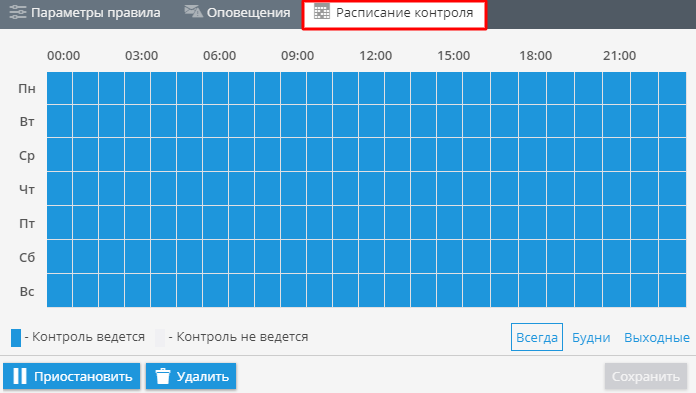Image resolution: width=696 pixels, height=393 pixels.
Task: Click the 00:00 time header
Action: coord(63,56)
